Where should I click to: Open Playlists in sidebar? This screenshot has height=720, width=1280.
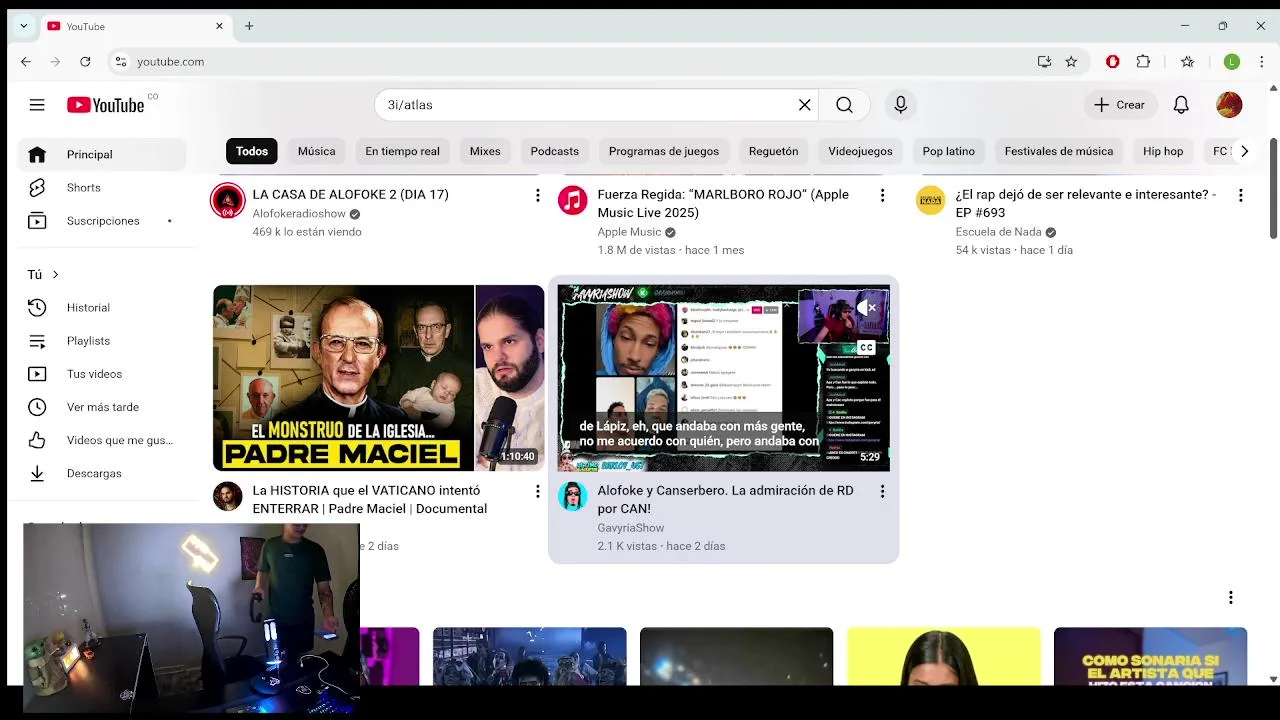(102, 341)
